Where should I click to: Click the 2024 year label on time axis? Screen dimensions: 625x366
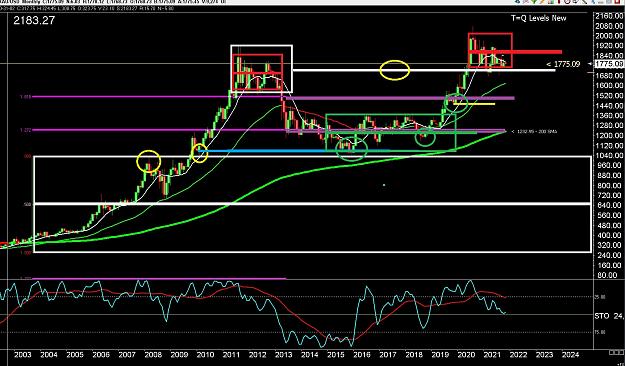(x=570, y=354)
